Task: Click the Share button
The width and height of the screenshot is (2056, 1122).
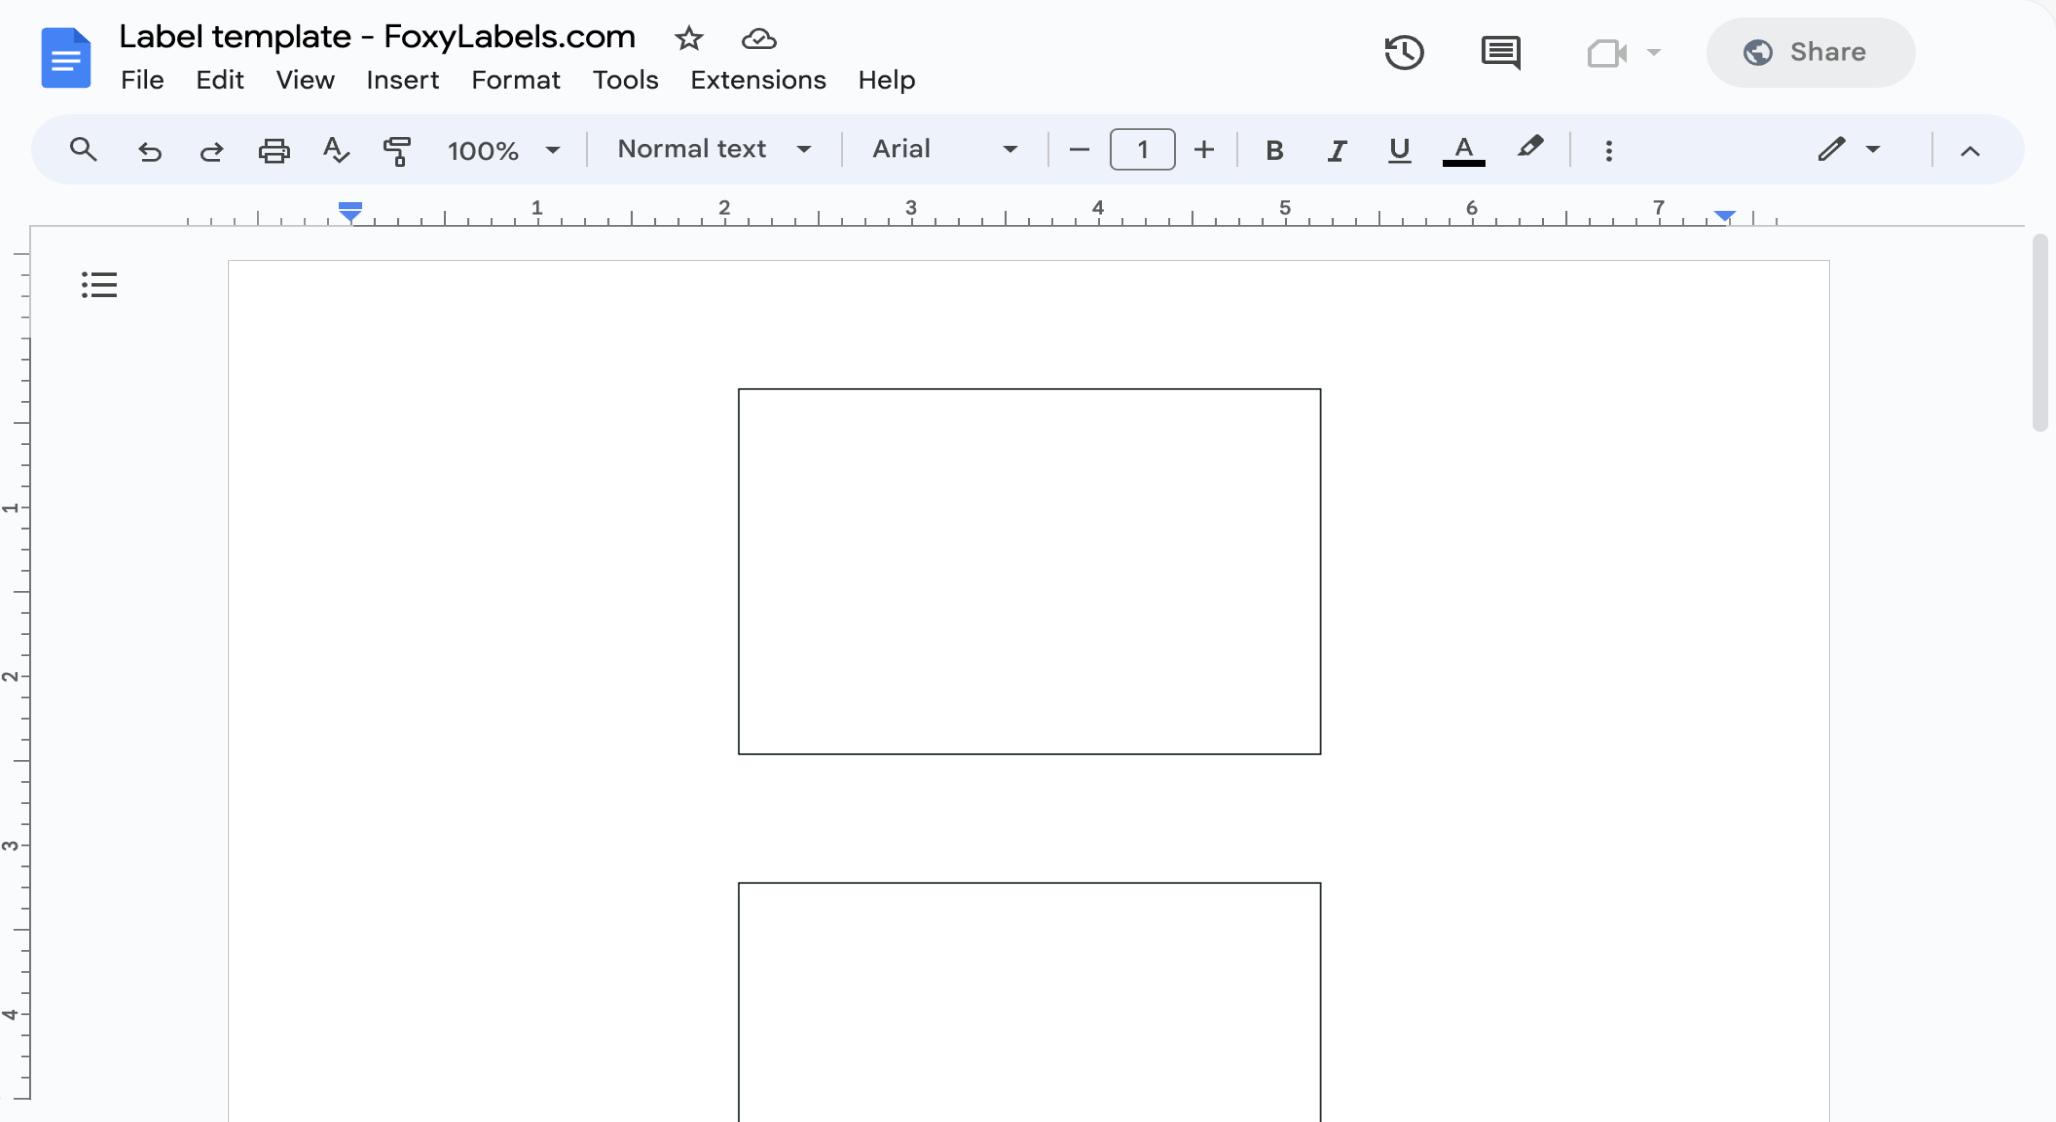Action: pyautogui.click(x=1810, y=52)
